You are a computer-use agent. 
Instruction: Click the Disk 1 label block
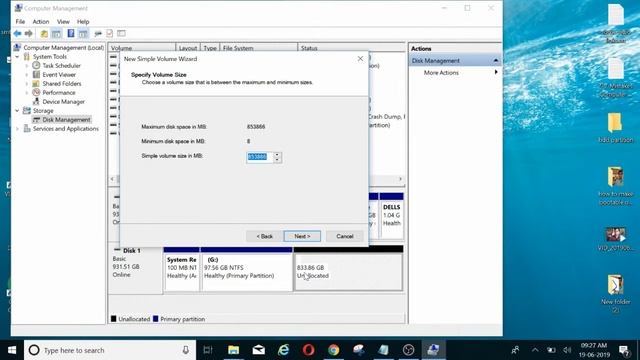[136, 269]
